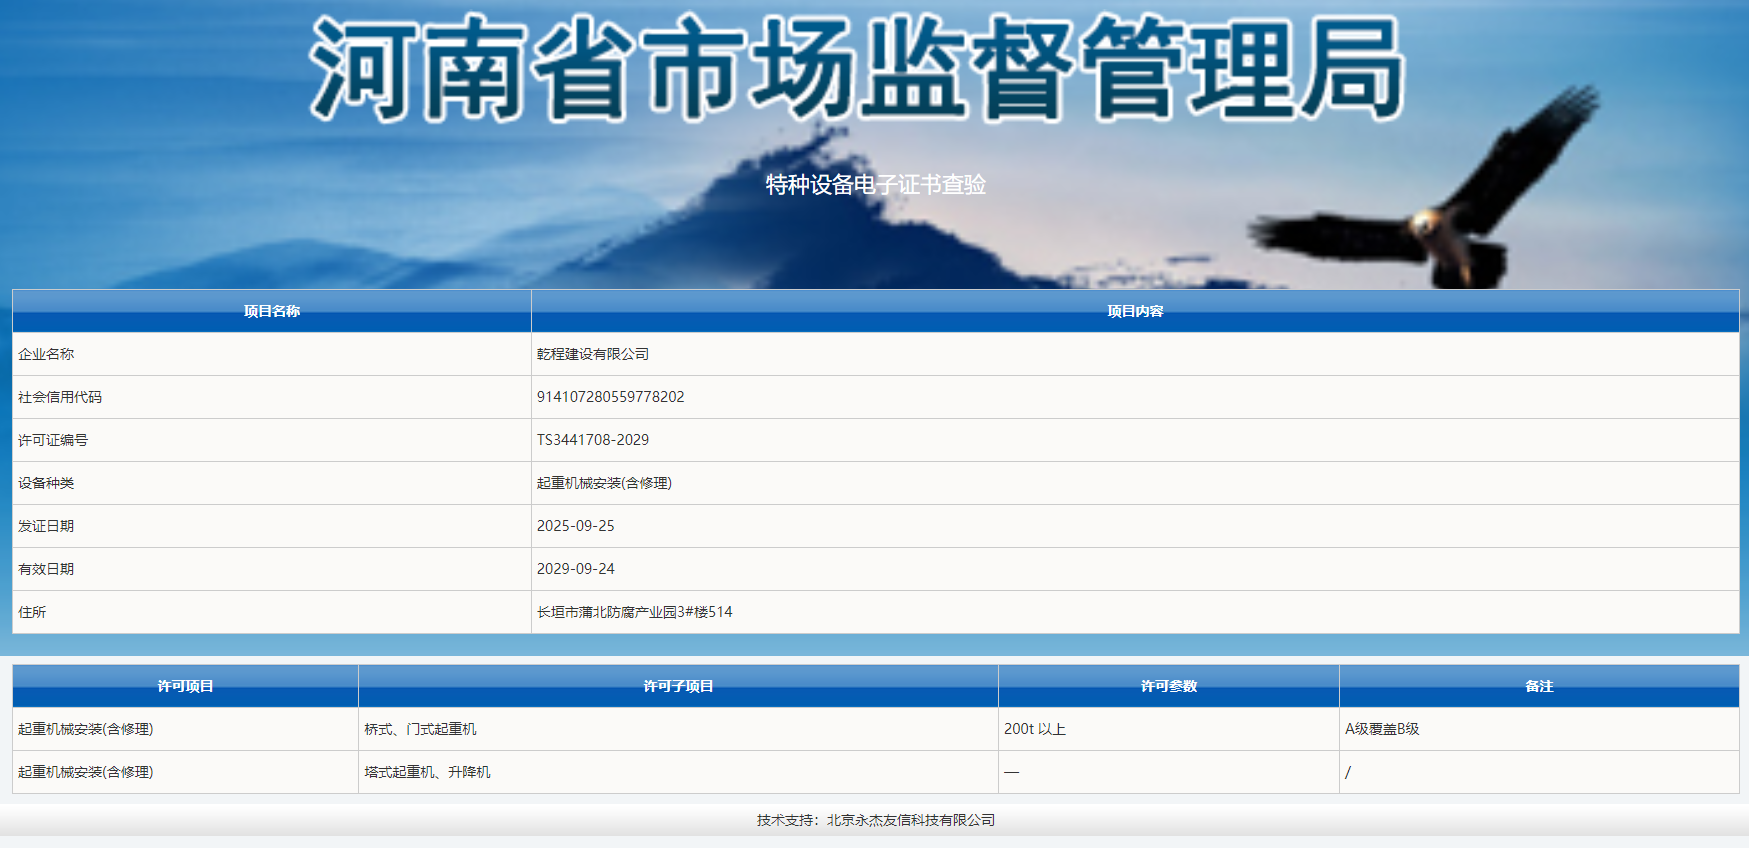Select the dash parameter in the 升降机 row
The width and height of the screenshot is (1749, 848).
click(x=1169, y=772)
